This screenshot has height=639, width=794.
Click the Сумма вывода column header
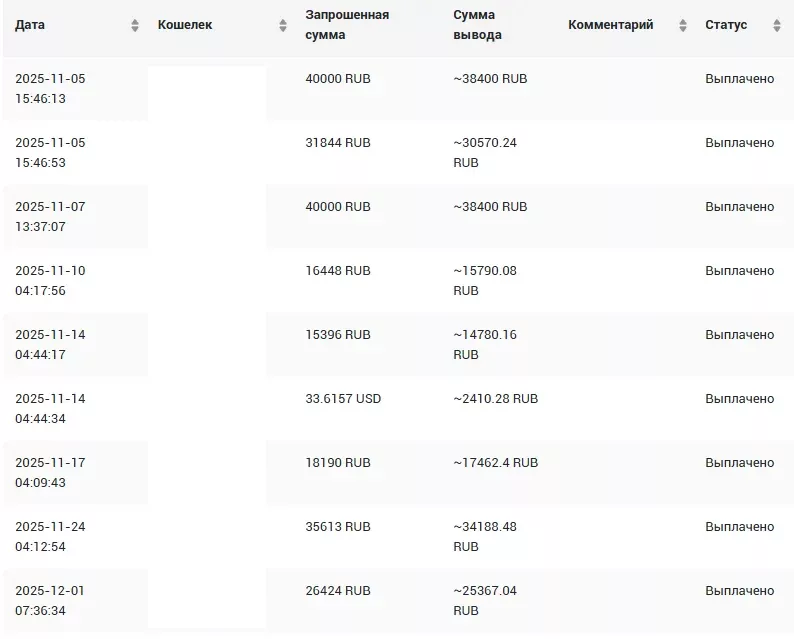477,25
